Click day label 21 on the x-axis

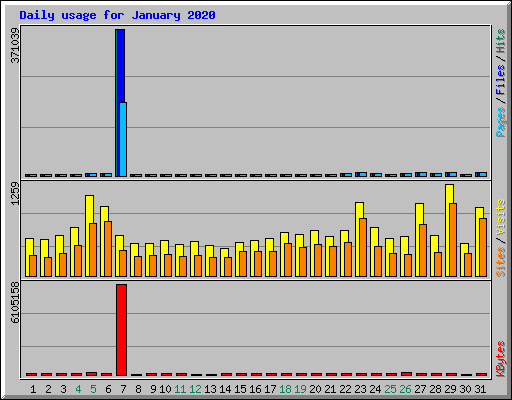[330, 389]
